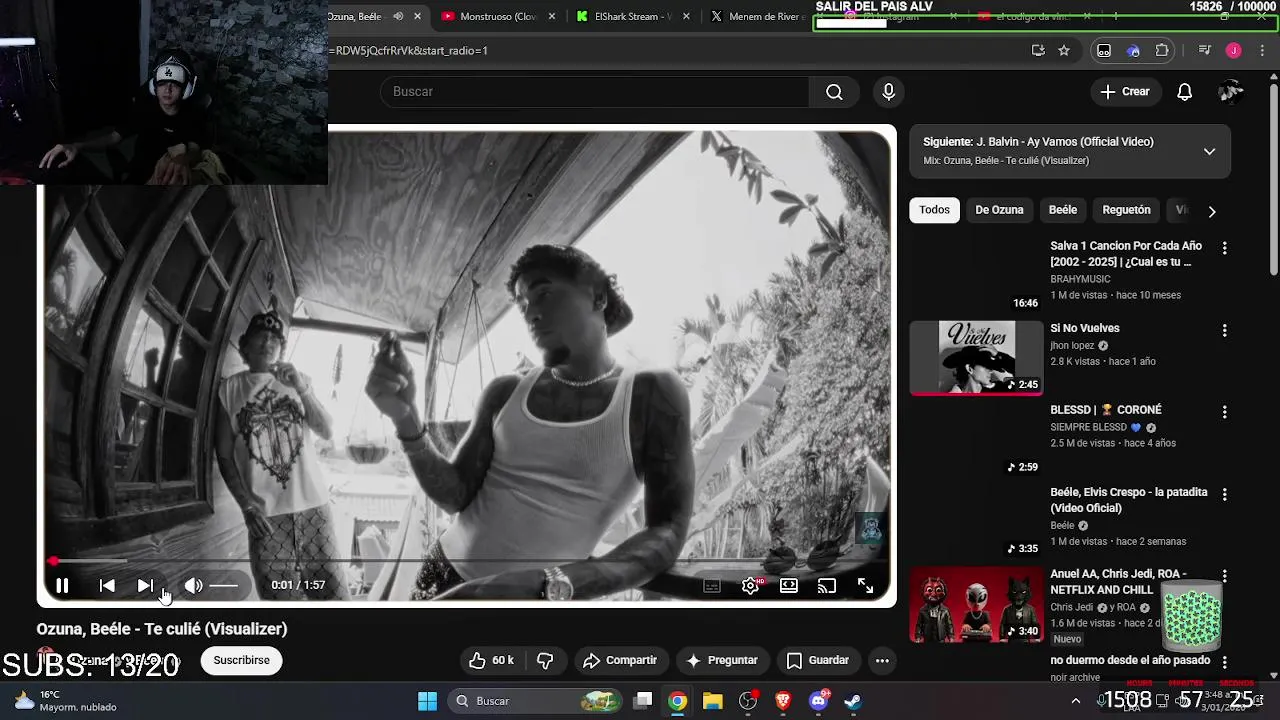Image resolution: width=1280 pixels, height=720 pixels.
Task: Install the page as app from address bar
Action: point(1038,50)
